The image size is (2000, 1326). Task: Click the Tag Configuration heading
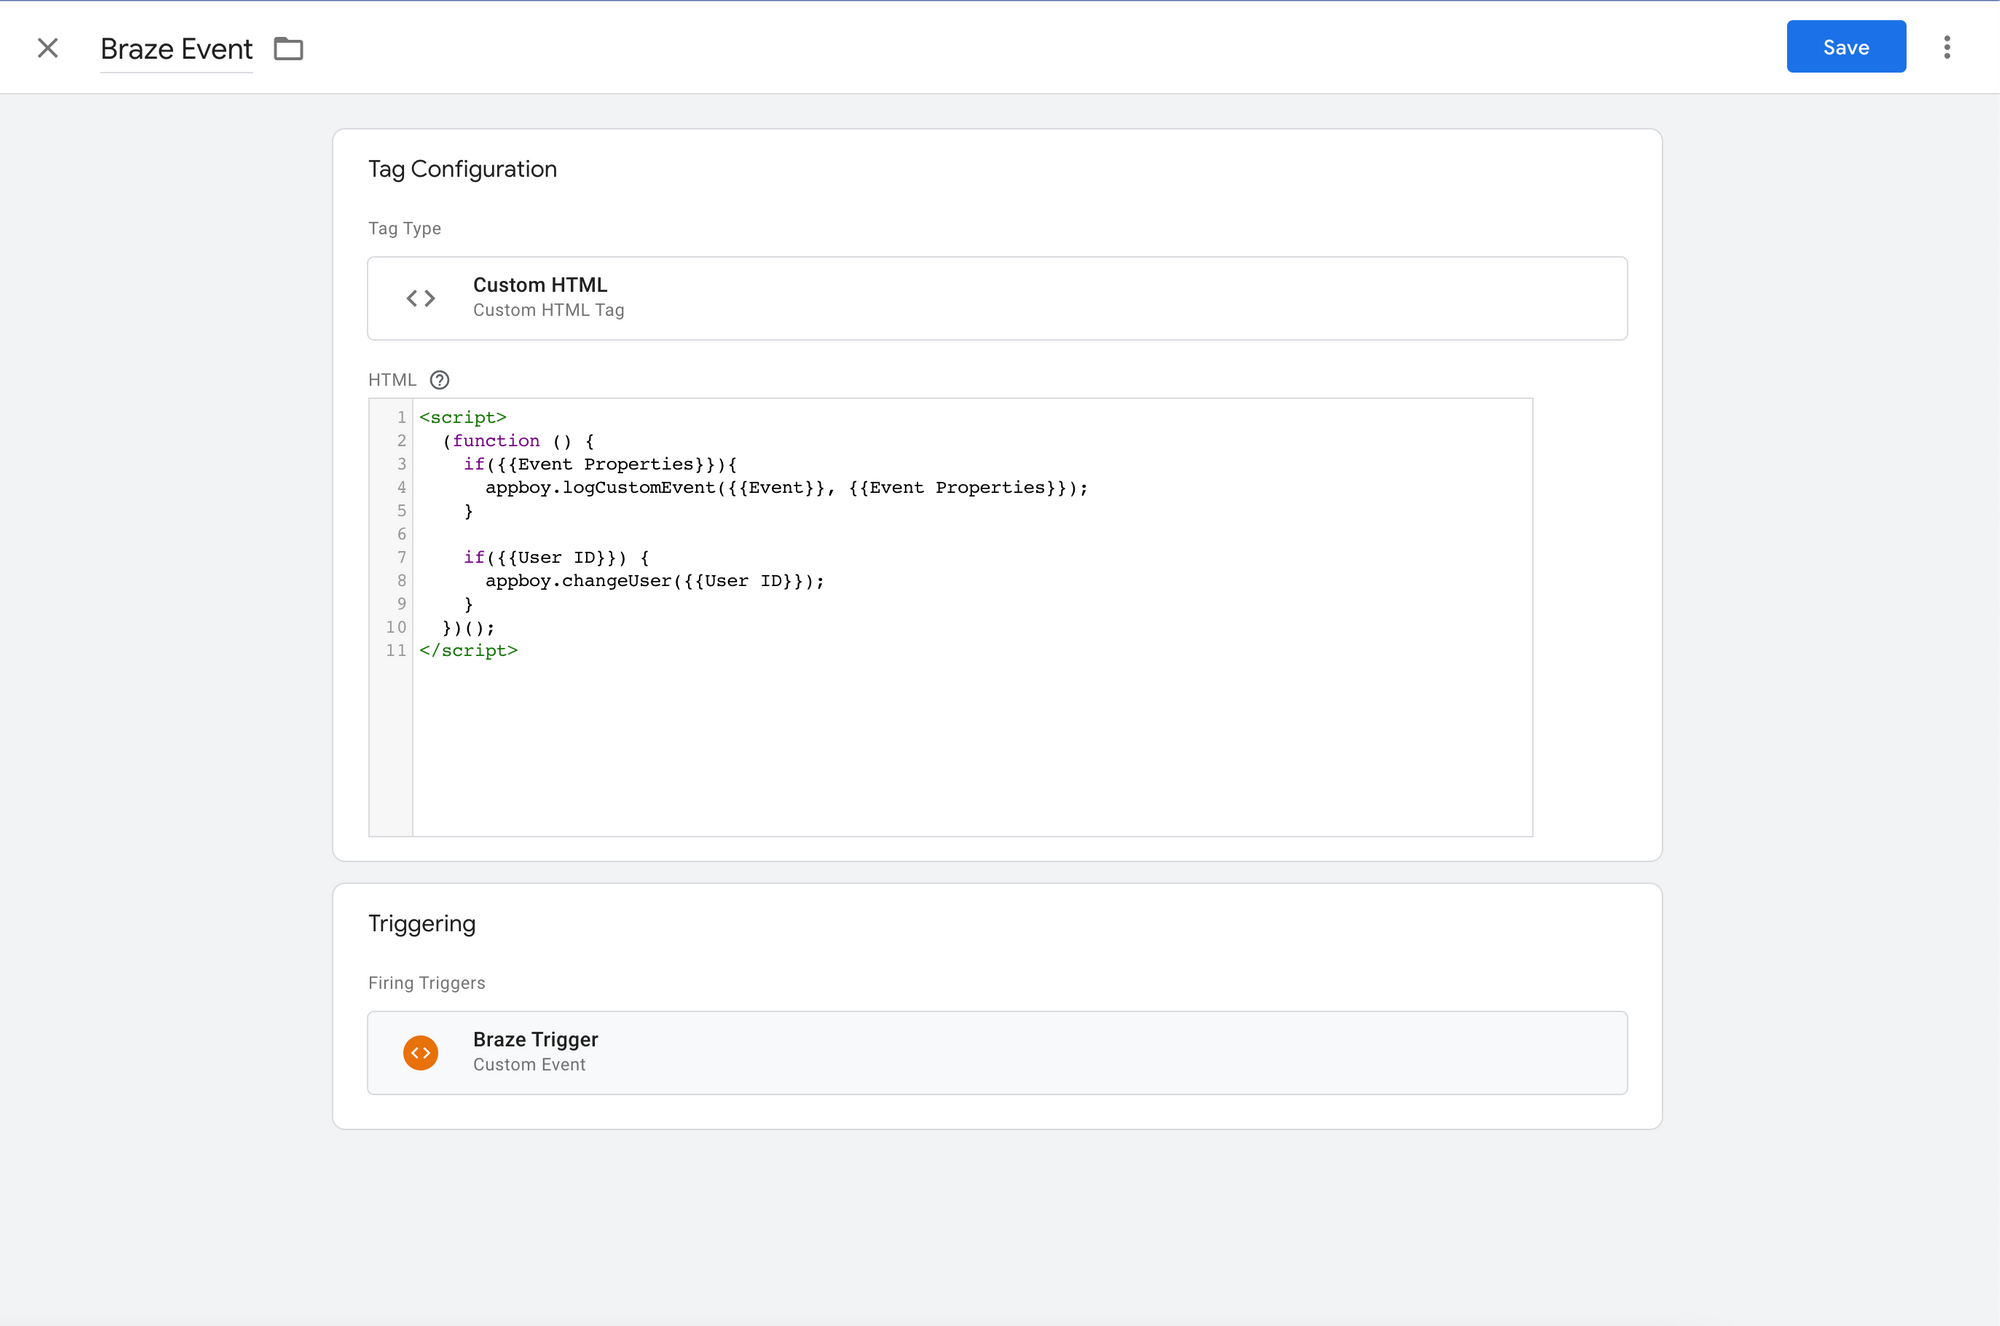[x=462, y=169]
